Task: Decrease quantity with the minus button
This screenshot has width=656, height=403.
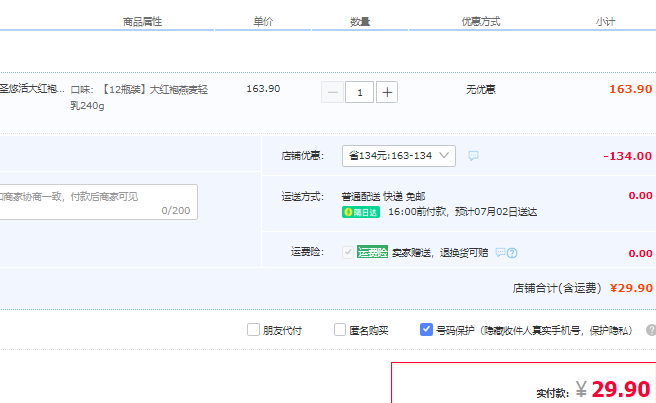Action: pos(333,92)
